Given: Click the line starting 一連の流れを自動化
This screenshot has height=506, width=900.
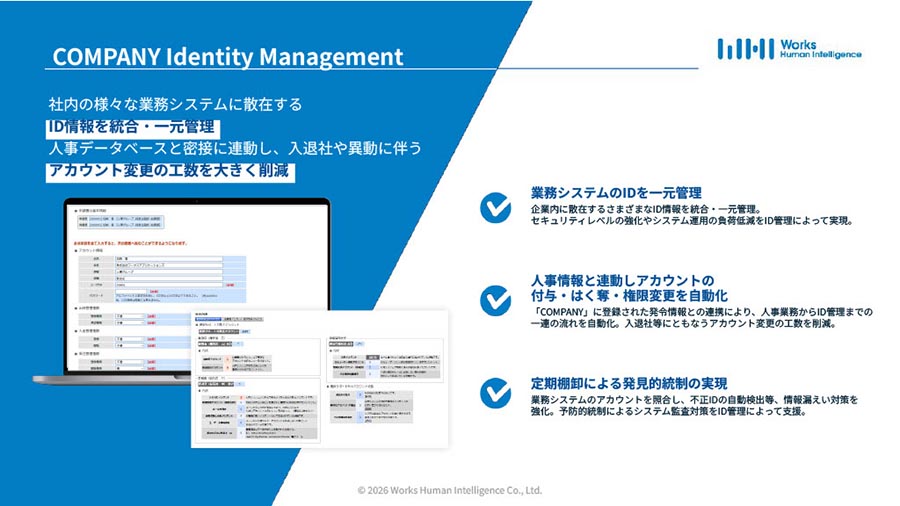Looking at the screenshot, I should 683,324.
